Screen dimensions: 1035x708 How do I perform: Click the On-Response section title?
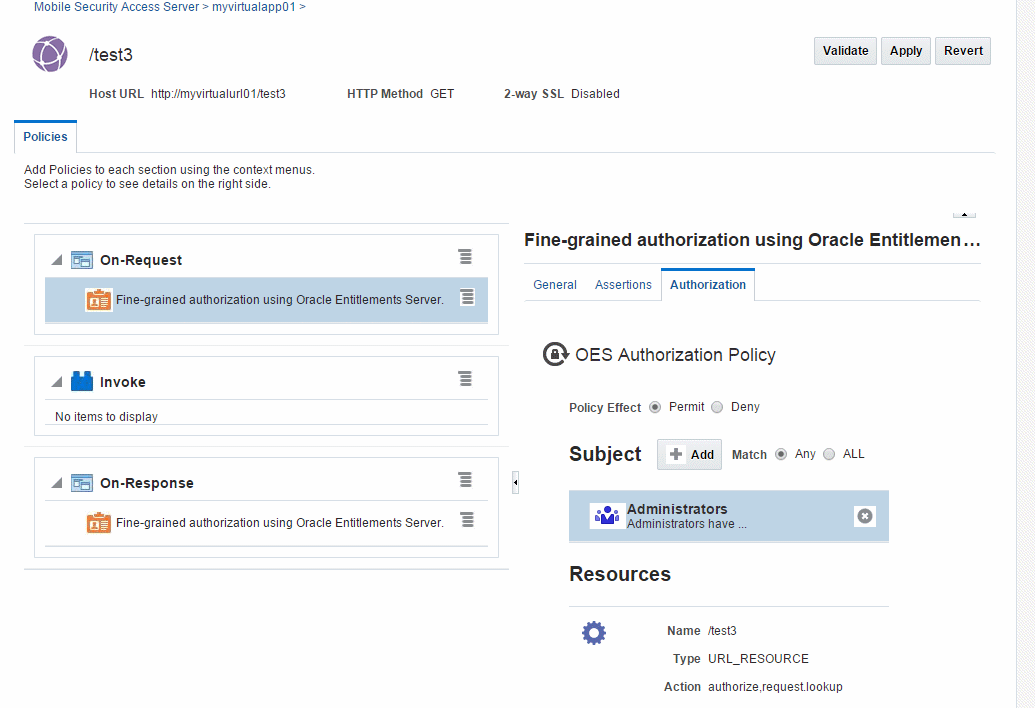(147, 483)
